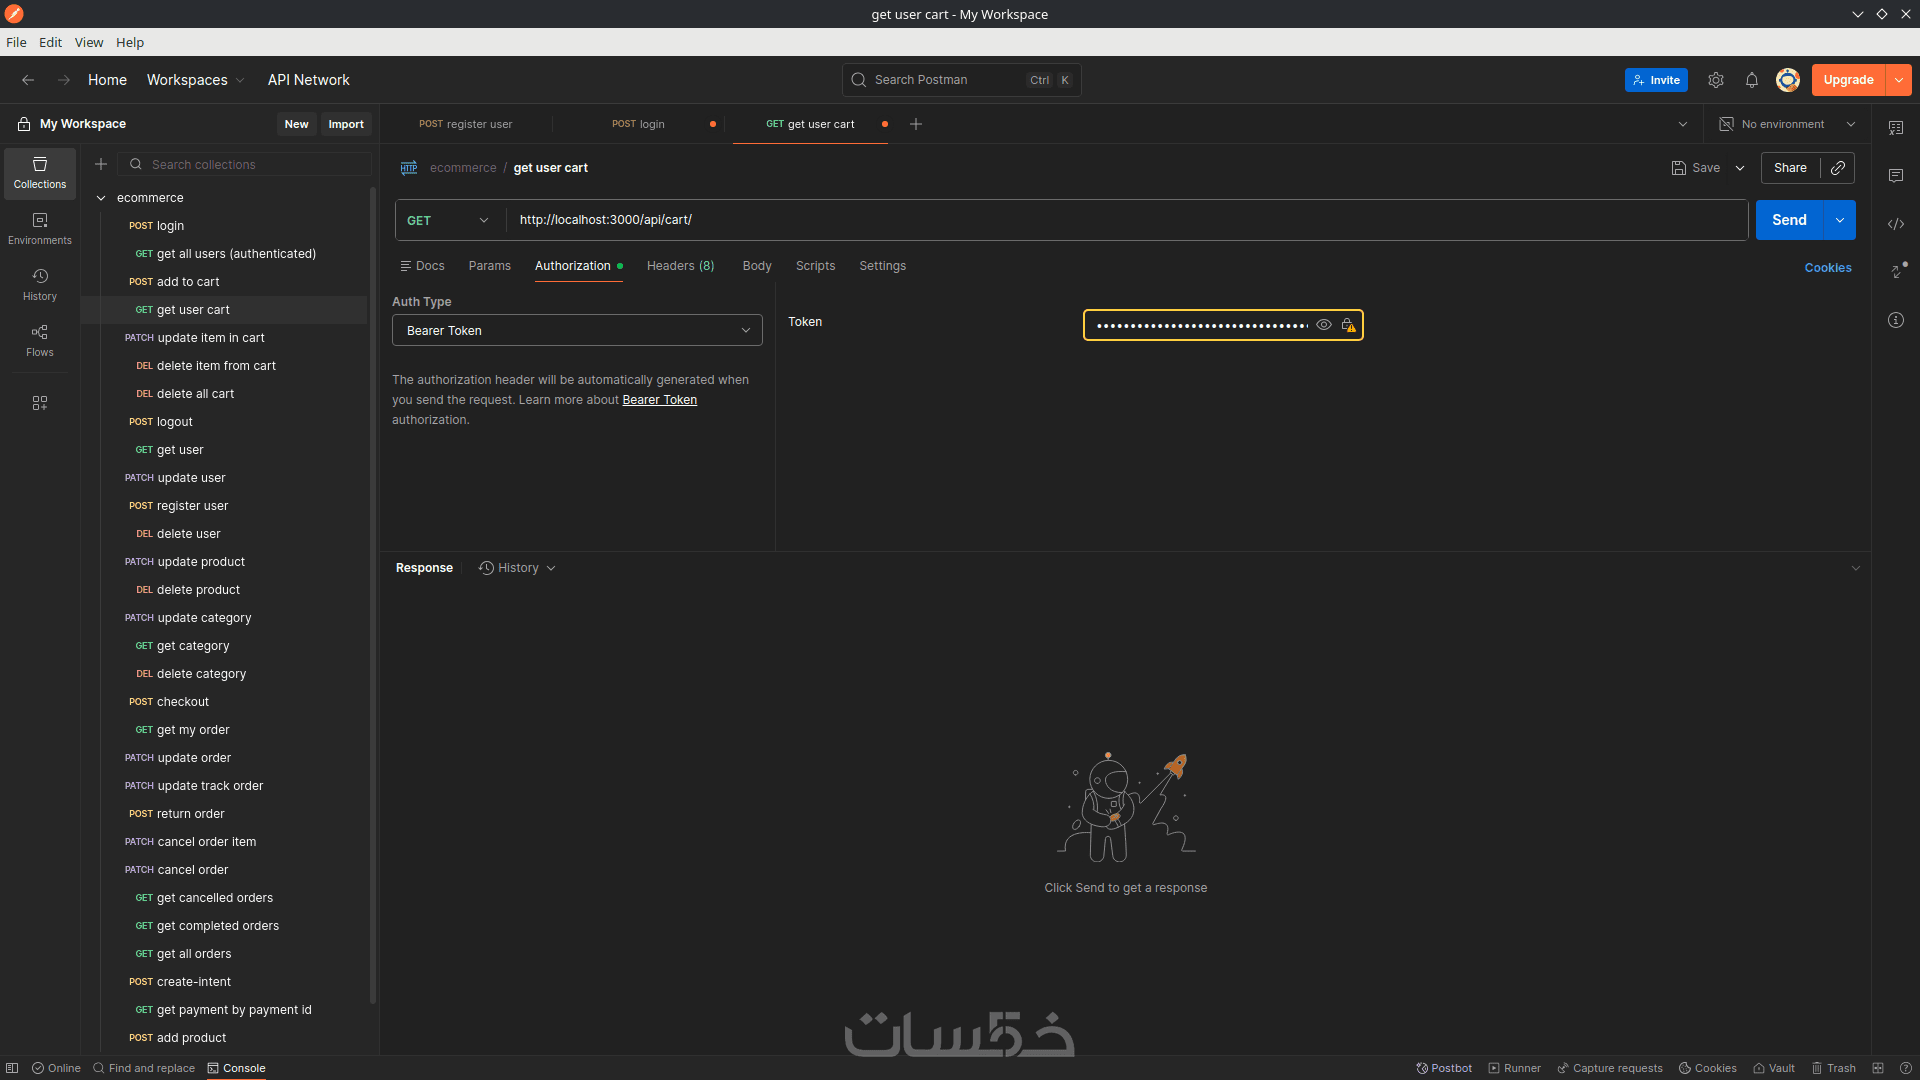The image size is (1920, 1080).
Task: Show token with the eye icon
Action: coord(1323,325)
